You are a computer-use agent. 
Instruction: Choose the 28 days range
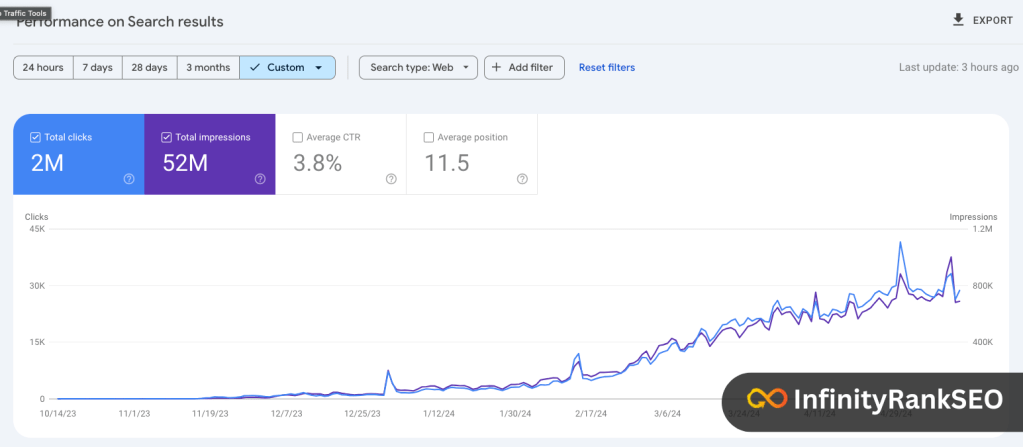point(149,68)
